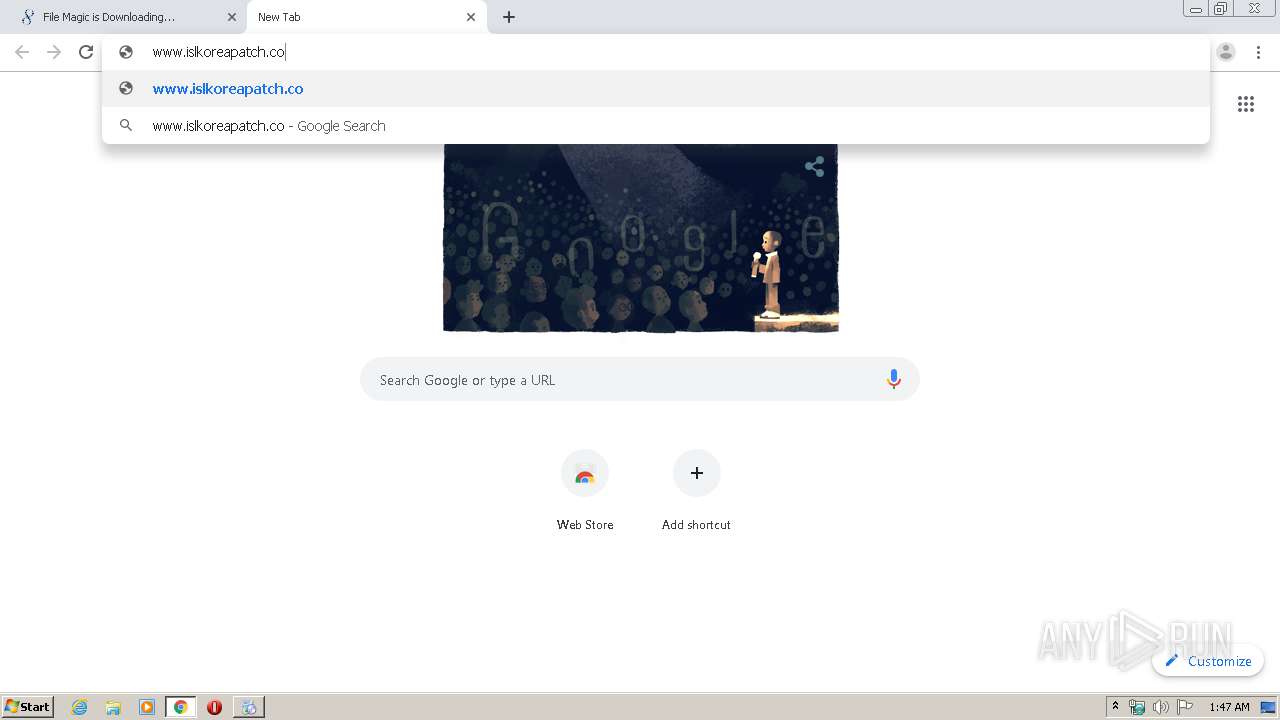This screenshot has height=720, width=1280.
Task: Open the Chrome profile avatar
Action: pyautogui.click(x=1226, y=52)
